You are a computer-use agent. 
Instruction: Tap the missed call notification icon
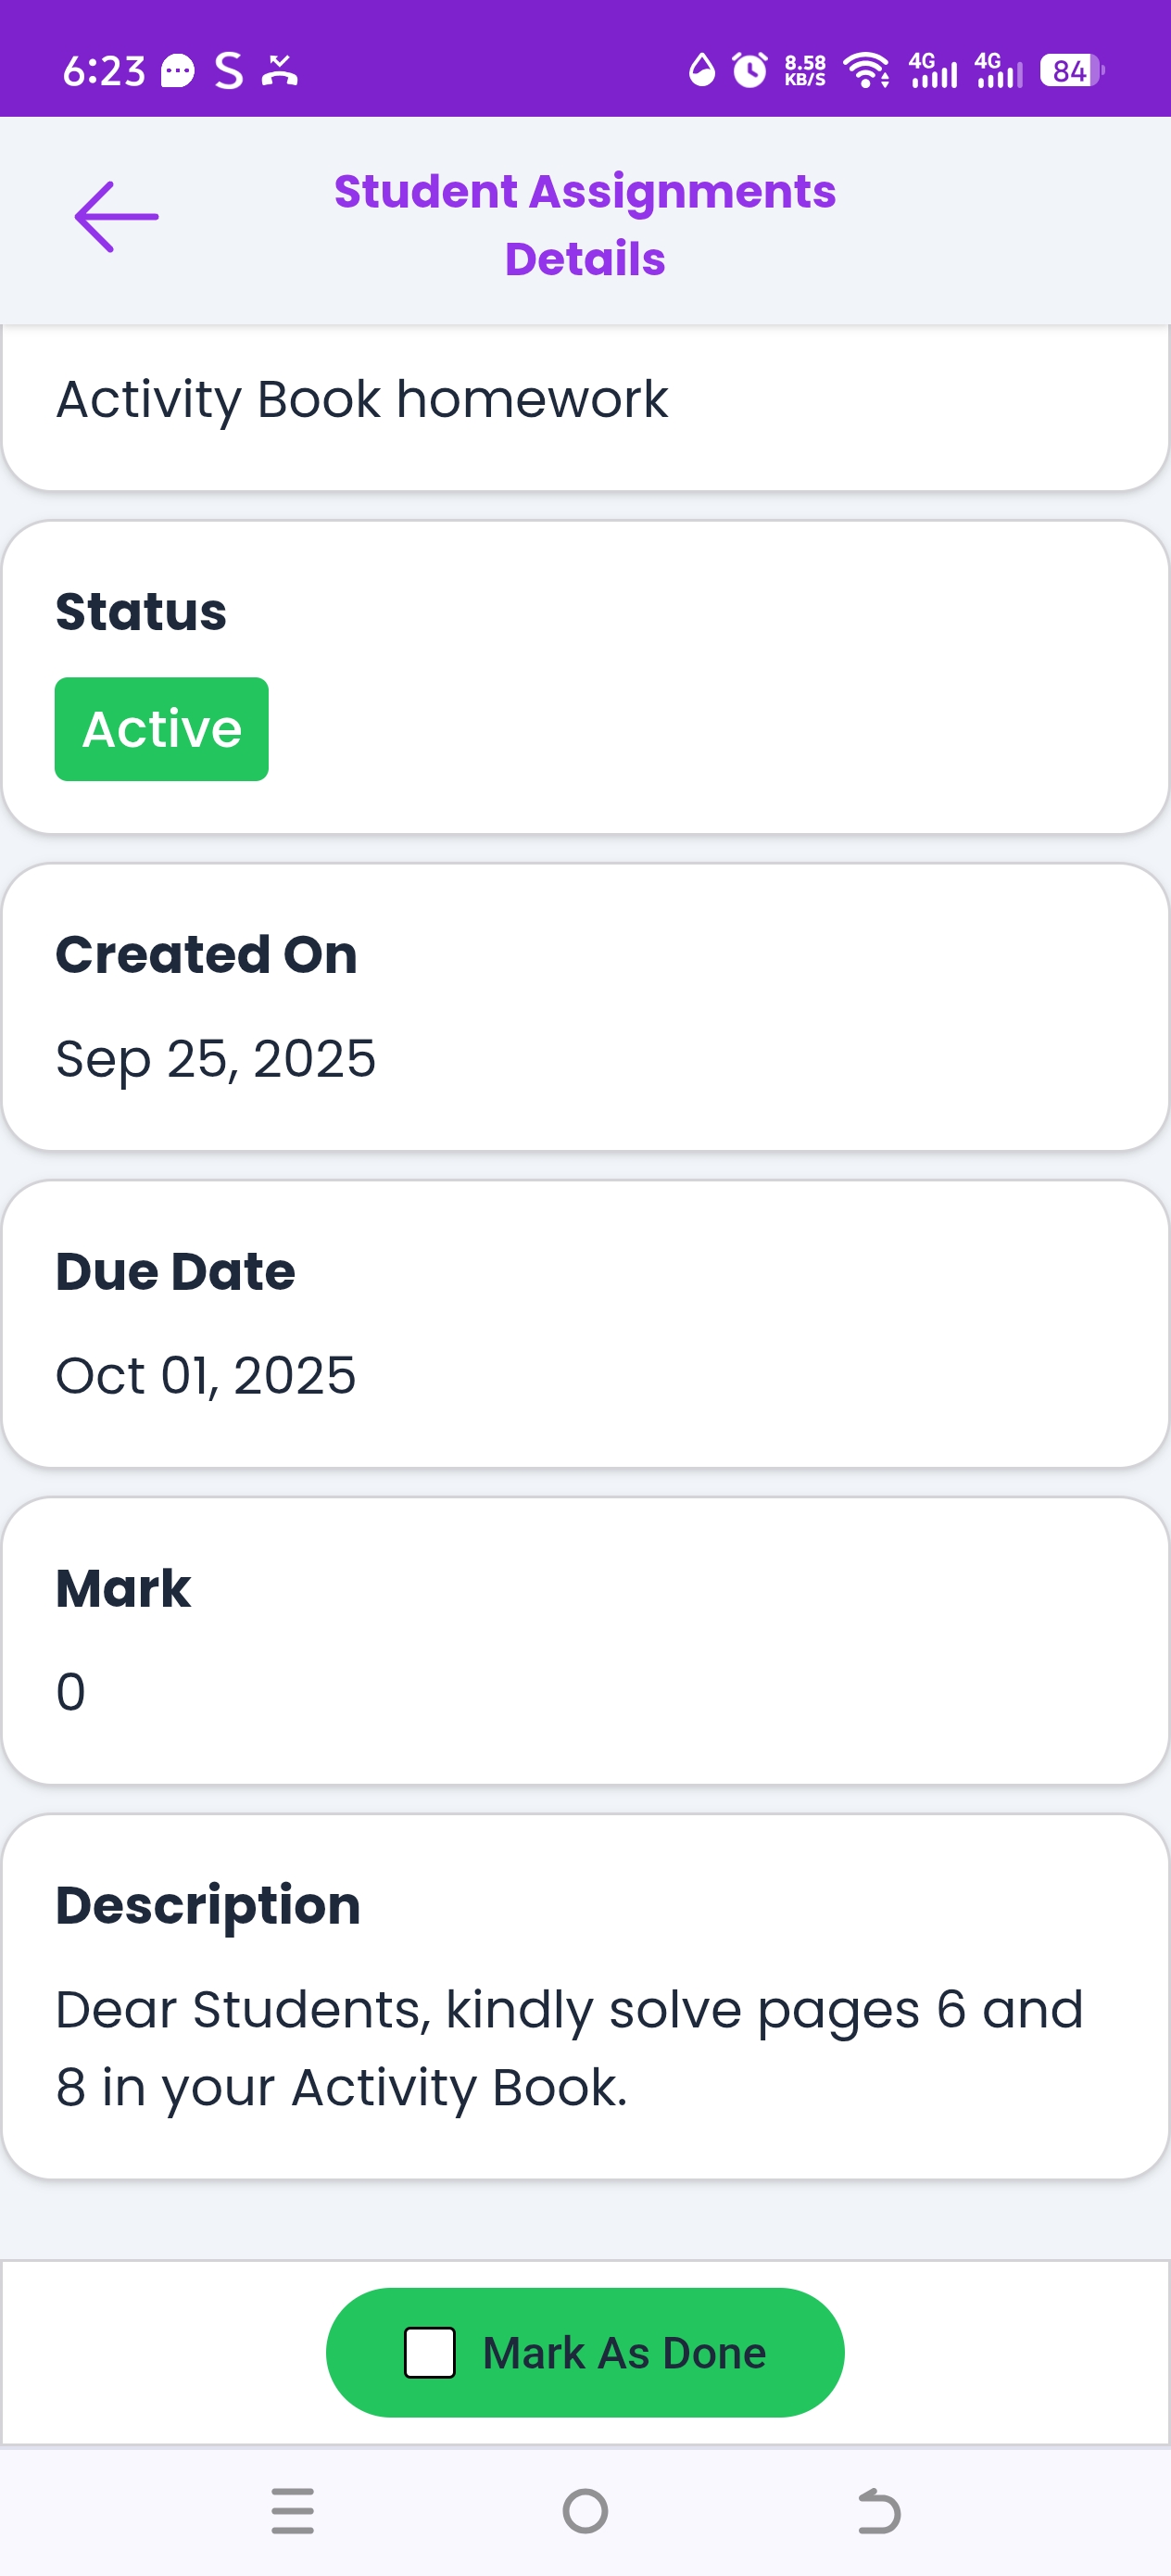tap(280, 70)
